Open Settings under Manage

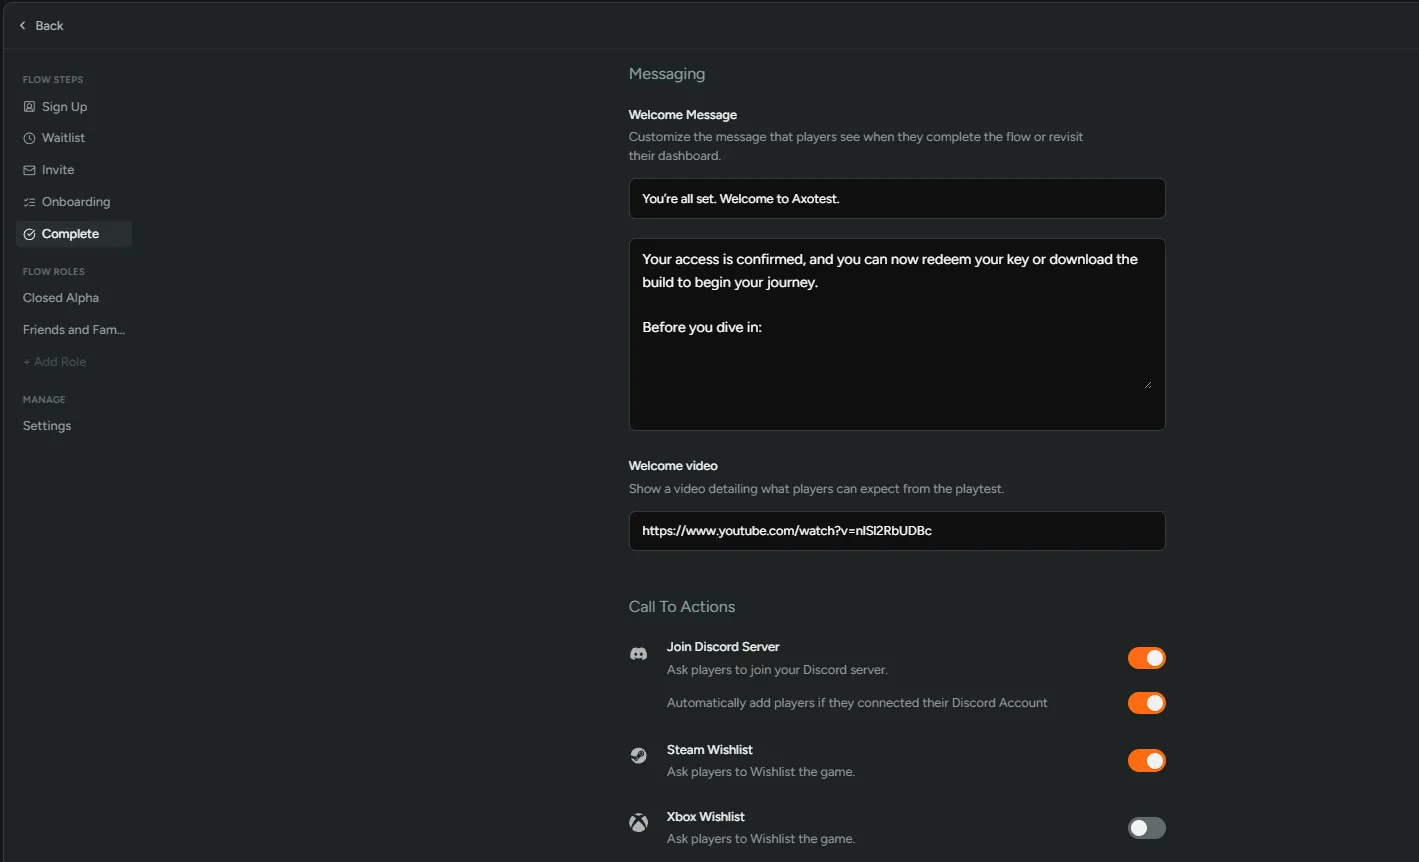tap(47, 426)
